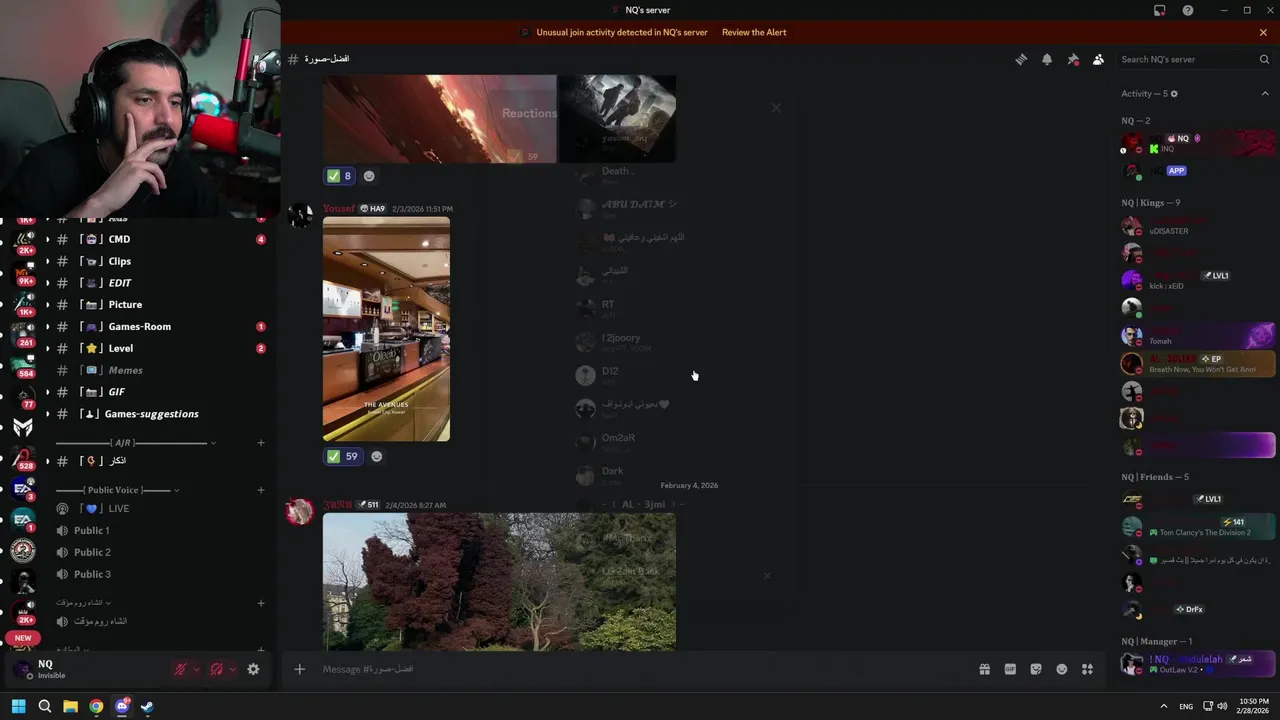Open audio output options dropdown arrow
Image resolution: width=1280 pixels, height=720 pixels.
(x=232, y=670)
